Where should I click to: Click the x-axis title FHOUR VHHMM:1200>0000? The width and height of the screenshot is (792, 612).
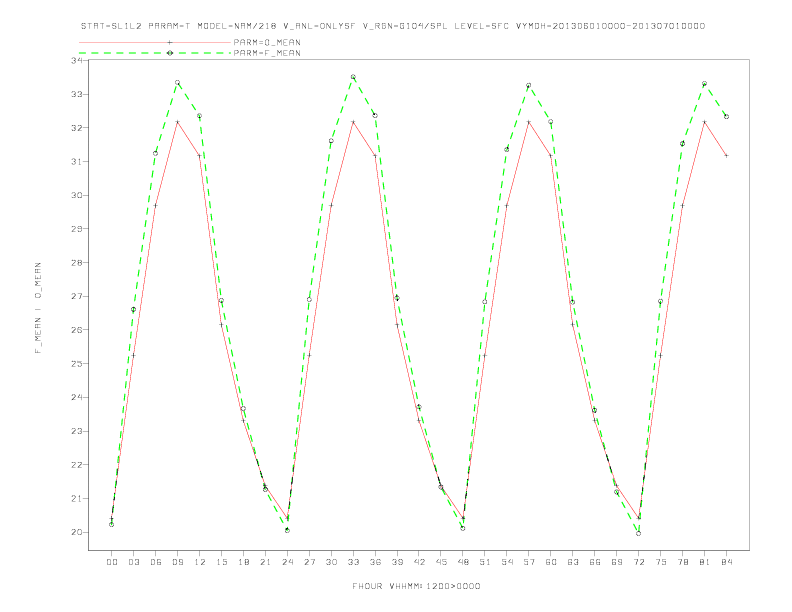416,586
